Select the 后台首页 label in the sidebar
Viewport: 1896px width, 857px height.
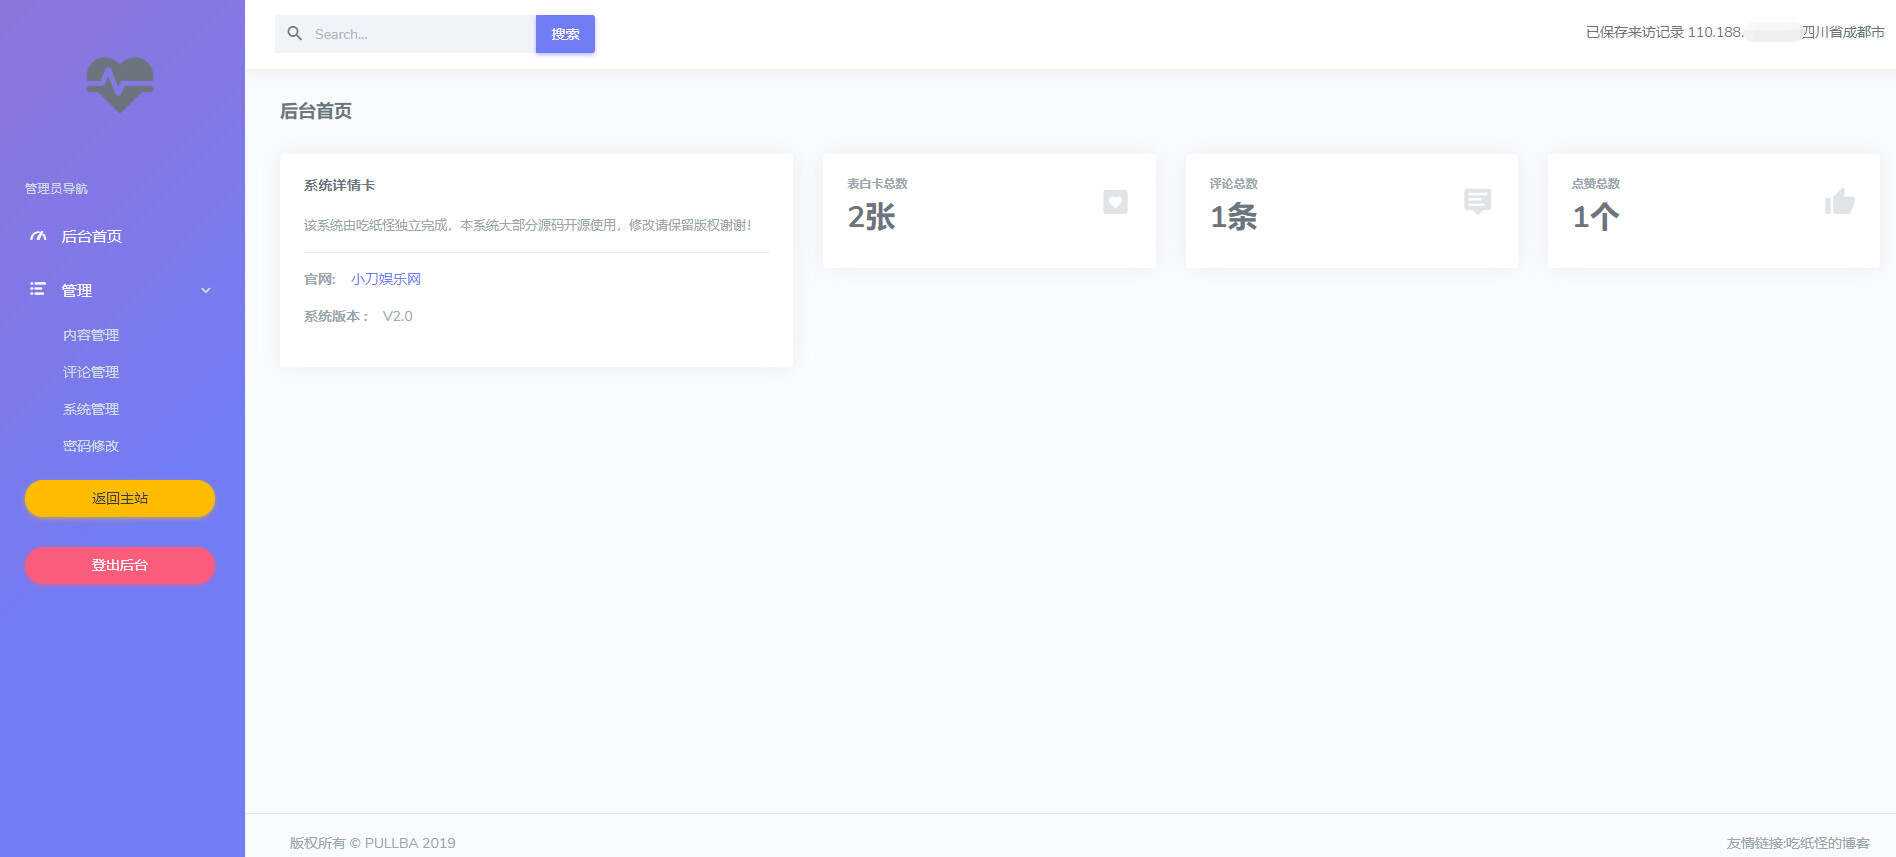(92, 237)
